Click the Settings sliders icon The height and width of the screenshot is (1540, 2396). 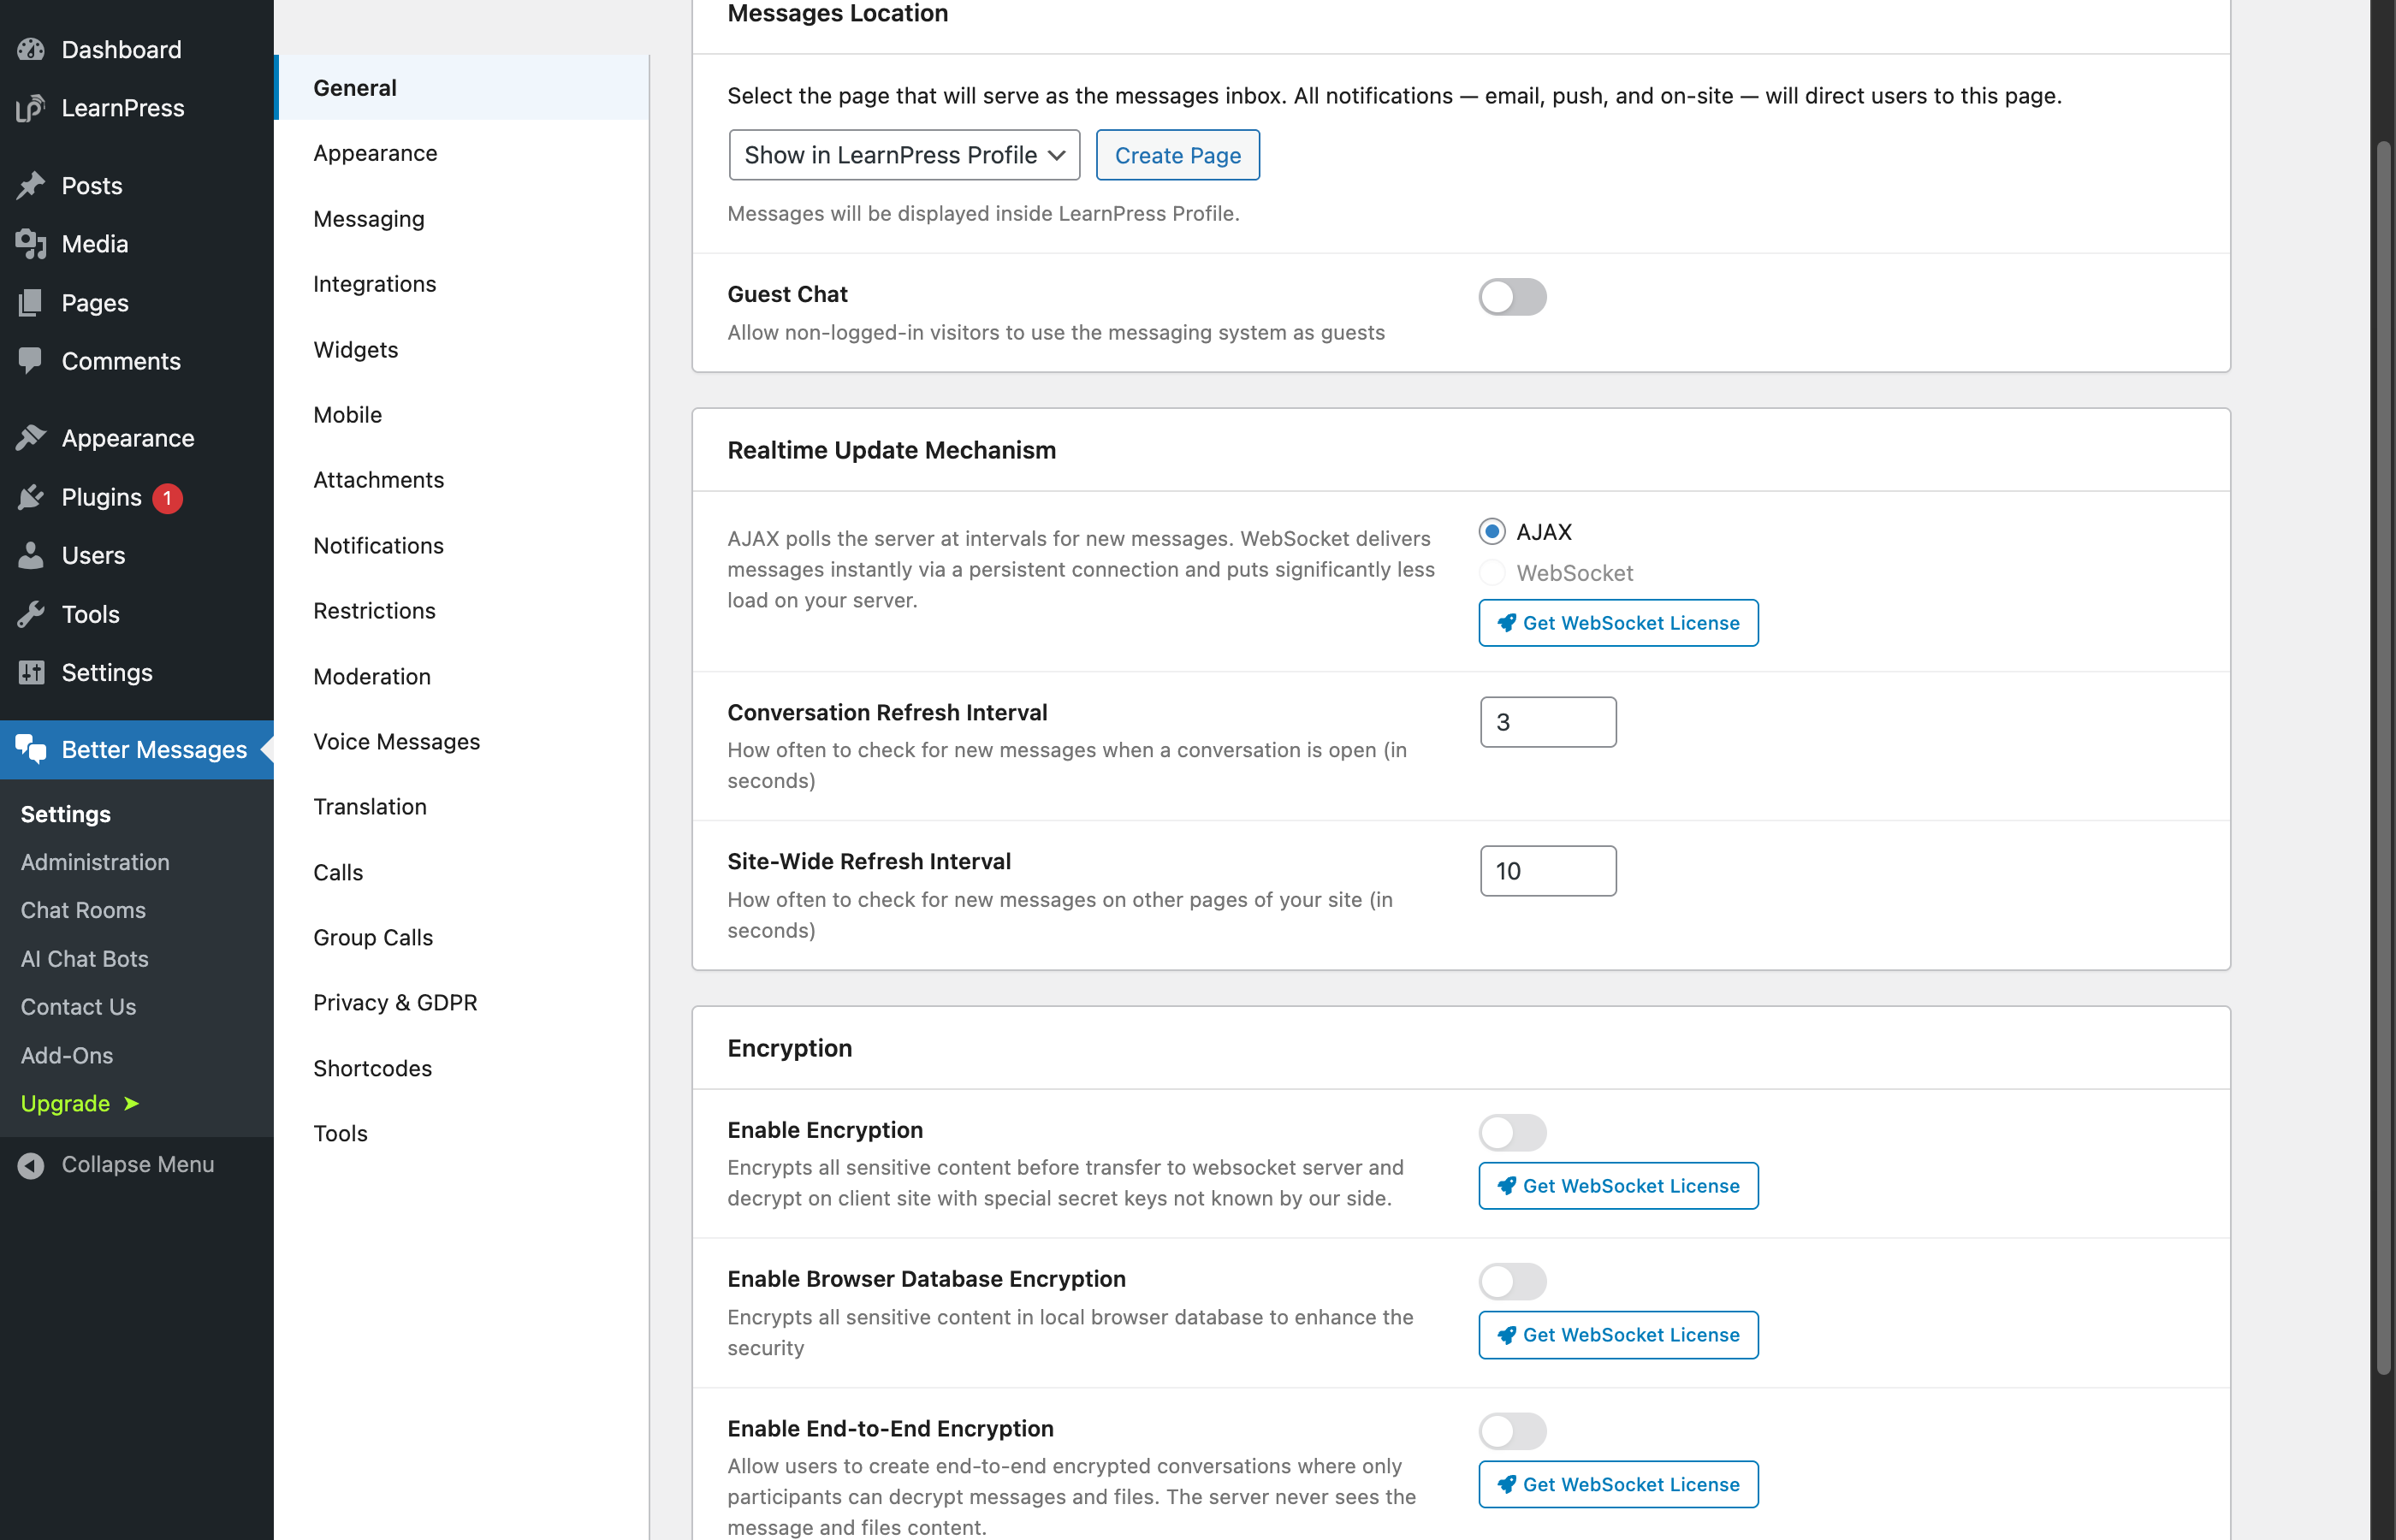(31, 672)
